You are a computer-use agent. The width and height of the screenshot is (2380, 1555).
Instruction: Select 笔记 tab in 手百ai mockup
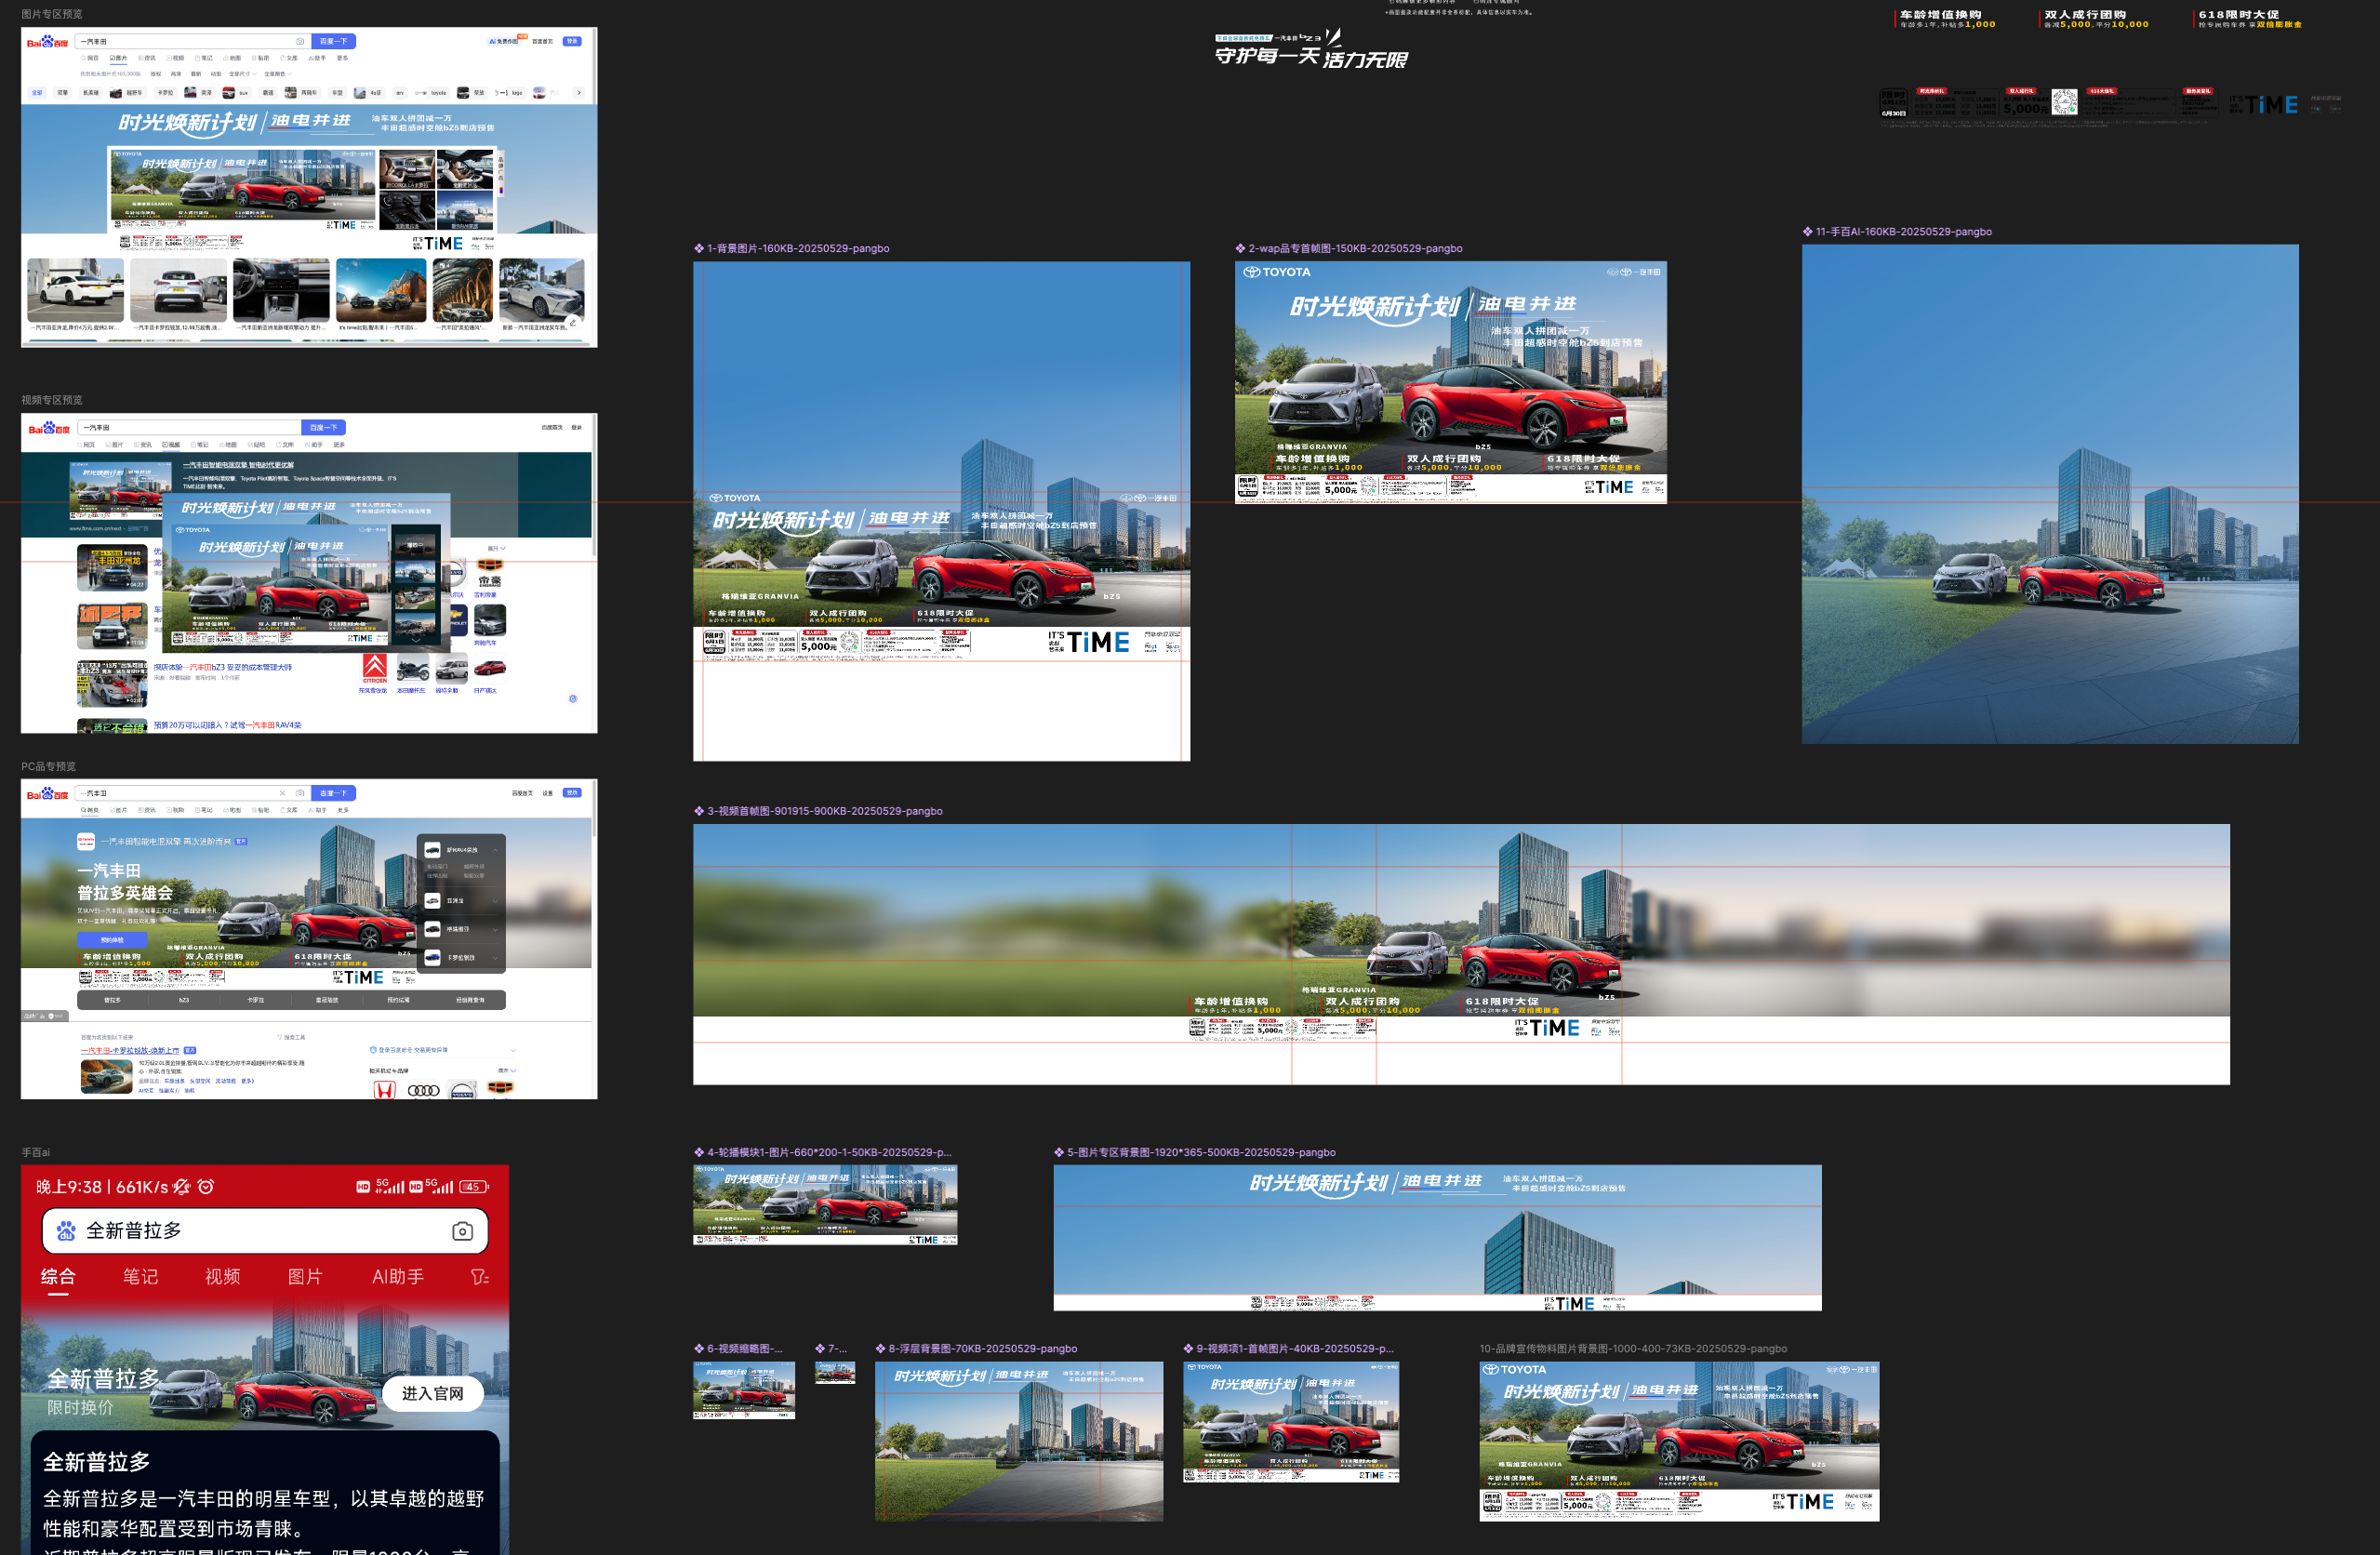pos(140,1277)
